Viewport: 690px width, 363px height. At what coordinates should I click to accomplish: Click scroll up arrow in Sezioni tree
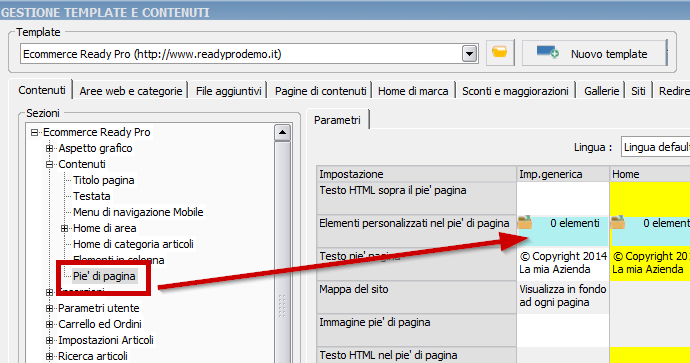coord(283,132)
